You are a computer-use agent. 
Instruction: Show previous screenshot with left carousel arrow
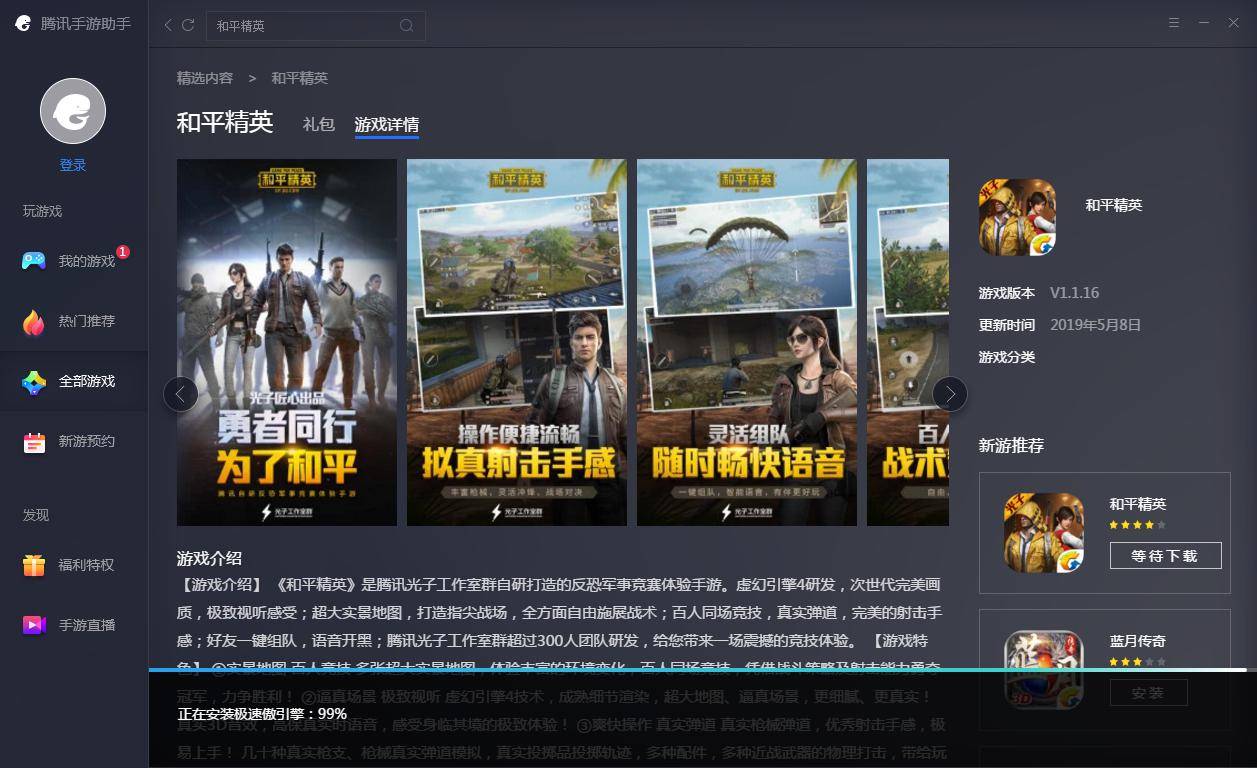[180, 394]
